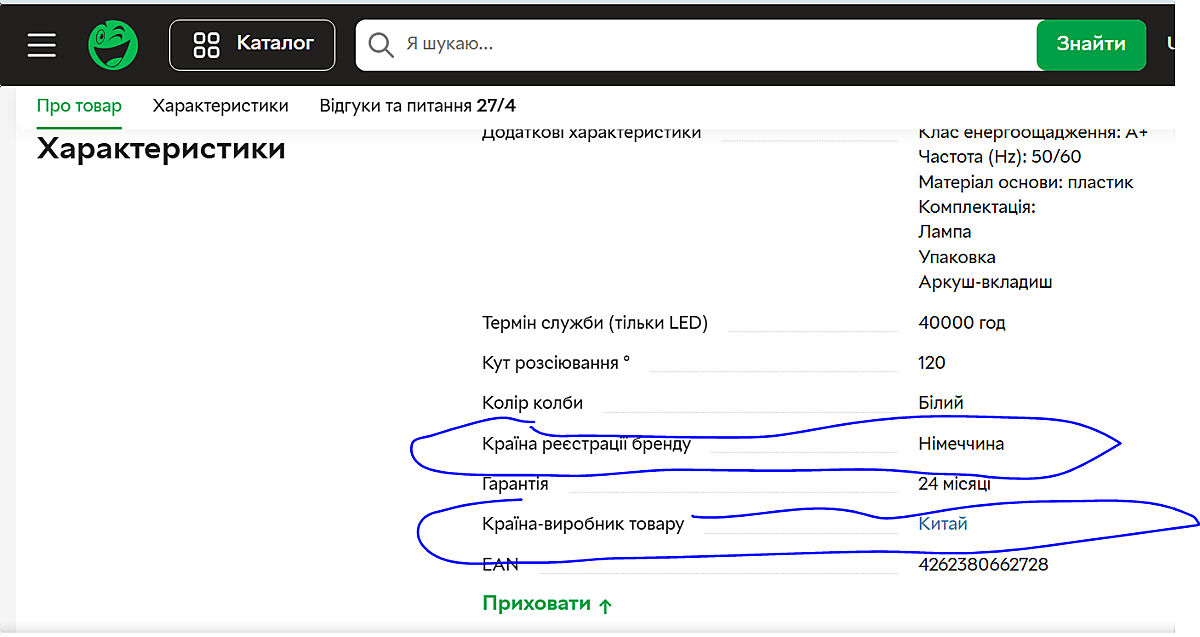Collapse specs with Приховати
Image resolution: width=1200 pixels, height=637 pixels.
tap(547, 604)
